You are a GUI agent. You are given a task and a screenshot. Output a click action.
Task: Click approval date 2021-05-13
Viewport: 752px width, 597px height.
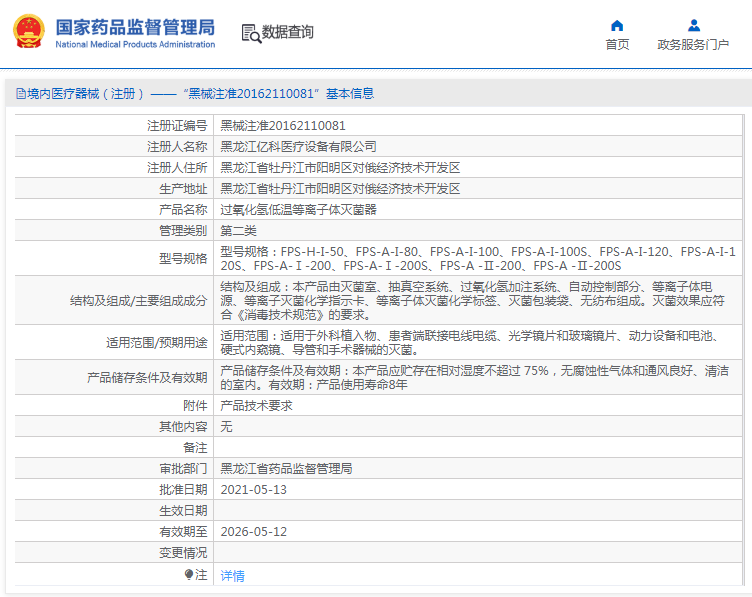253,490
